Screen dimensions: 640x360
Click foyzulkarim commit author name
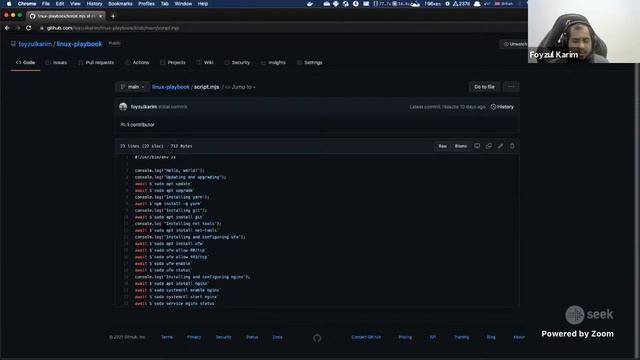pyautogui.click(x=144, y=107)
